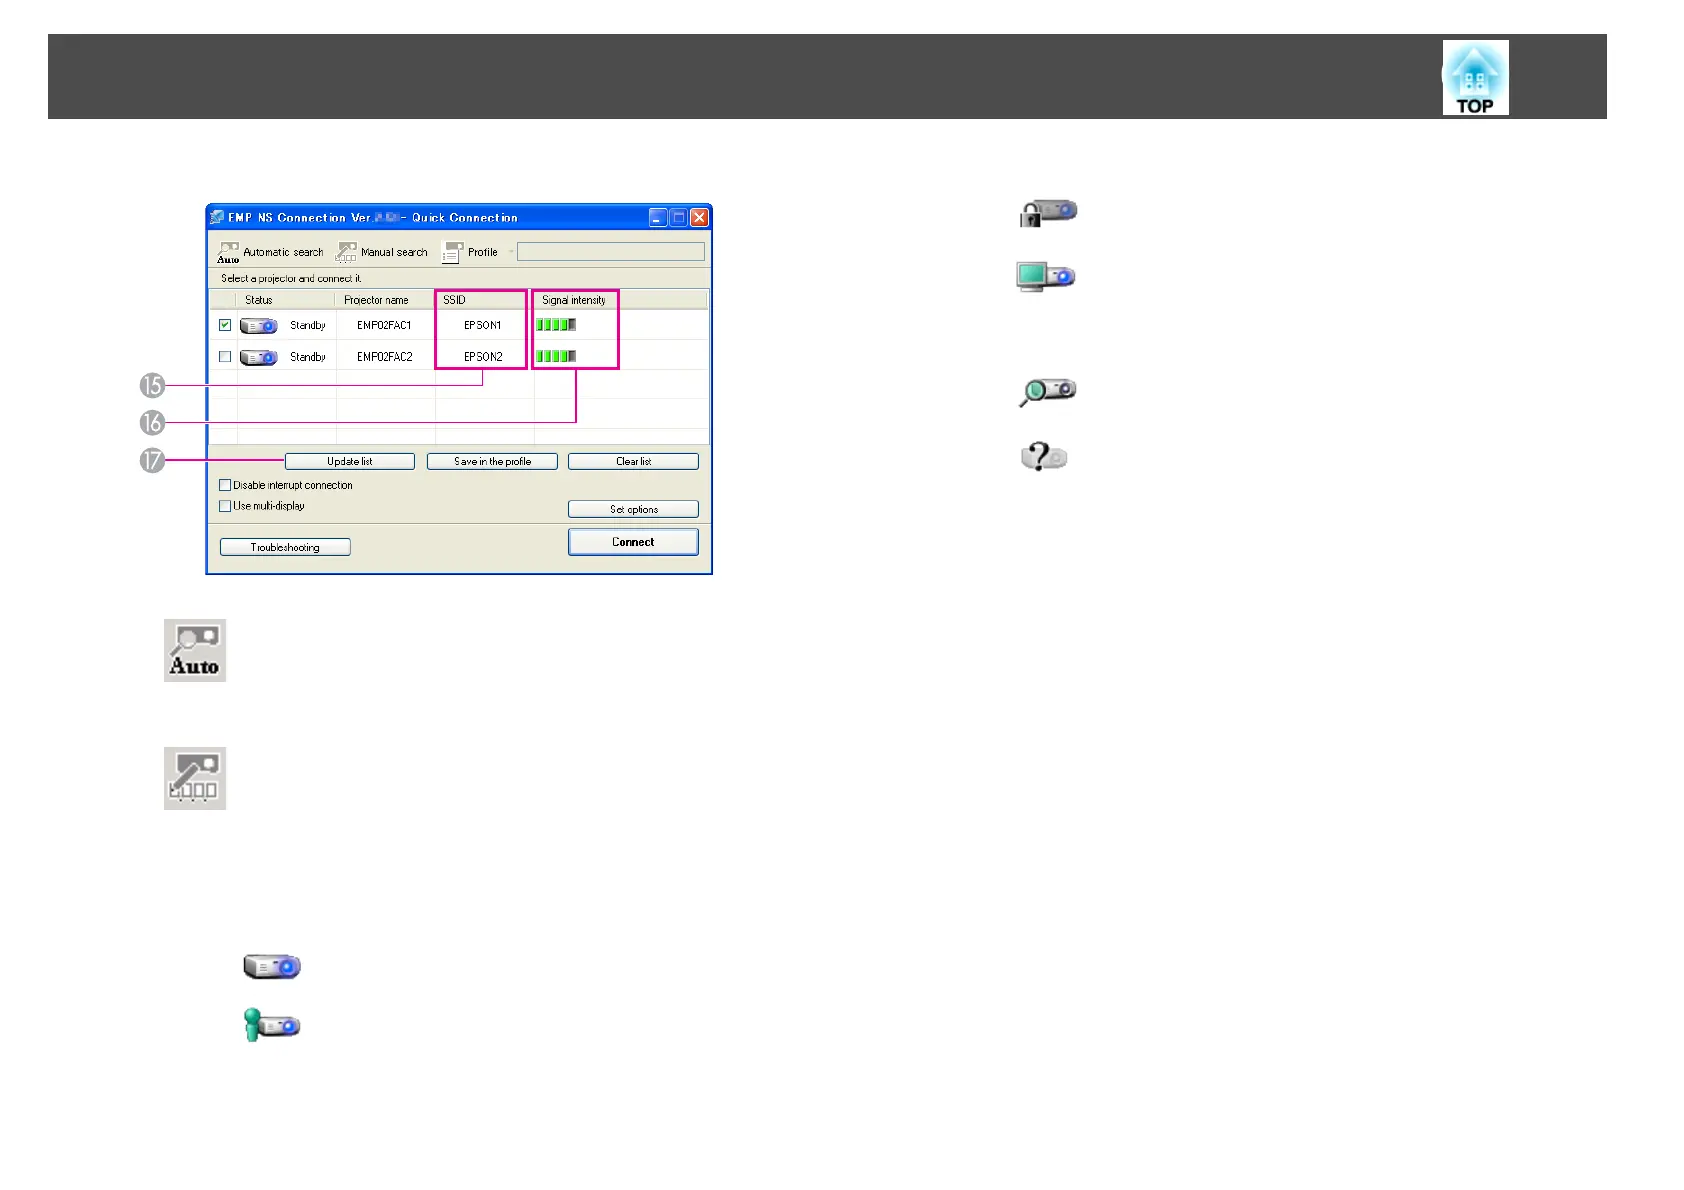Enable the Use multi-display checkbox

click(225, 506)
